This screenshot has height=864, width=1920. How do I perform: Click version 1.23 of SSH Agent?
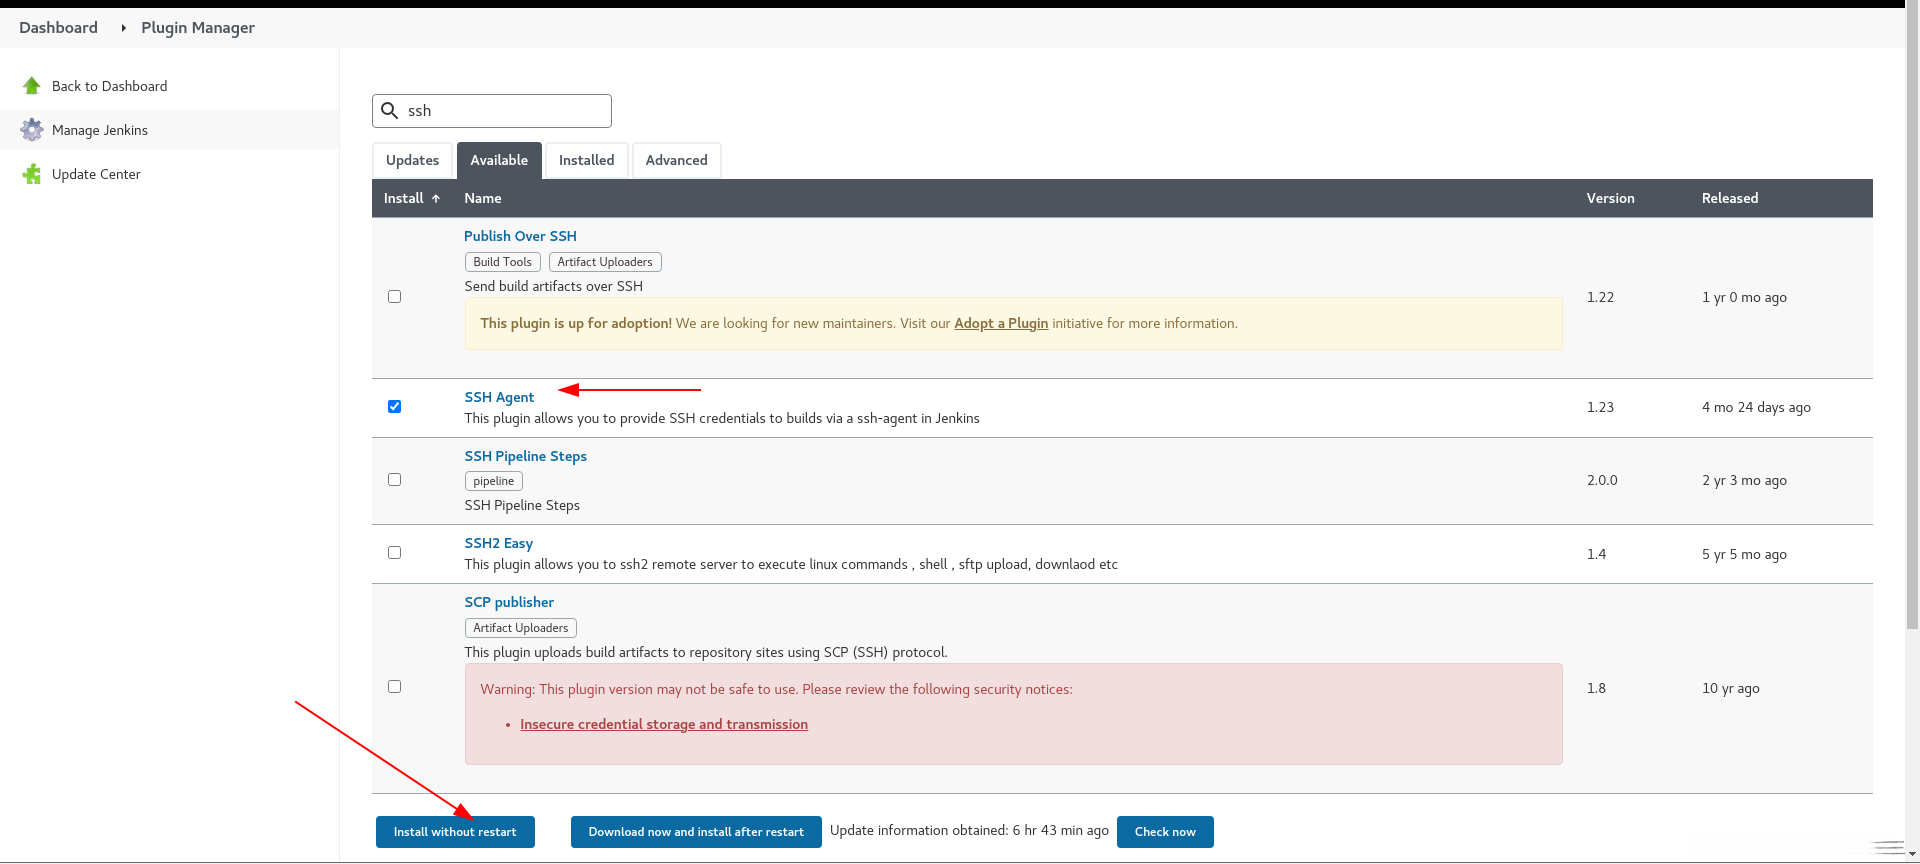(x=1600, y=407)
